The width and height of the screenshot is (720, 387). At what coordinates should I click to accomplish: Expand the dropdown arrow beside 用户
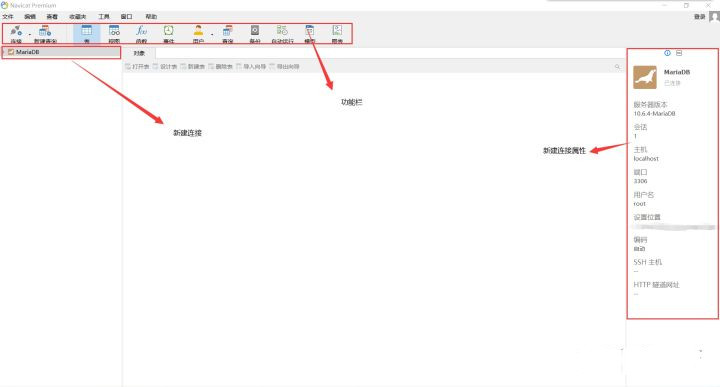[x=212, y=34]
